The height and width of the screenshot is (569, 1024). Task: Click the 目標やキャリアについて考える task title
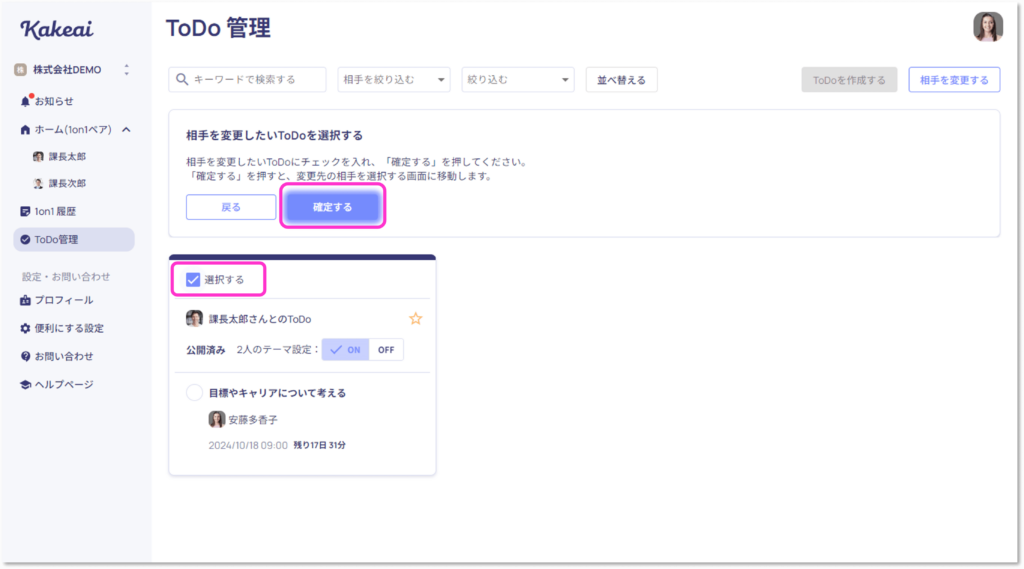click(277, 393)
